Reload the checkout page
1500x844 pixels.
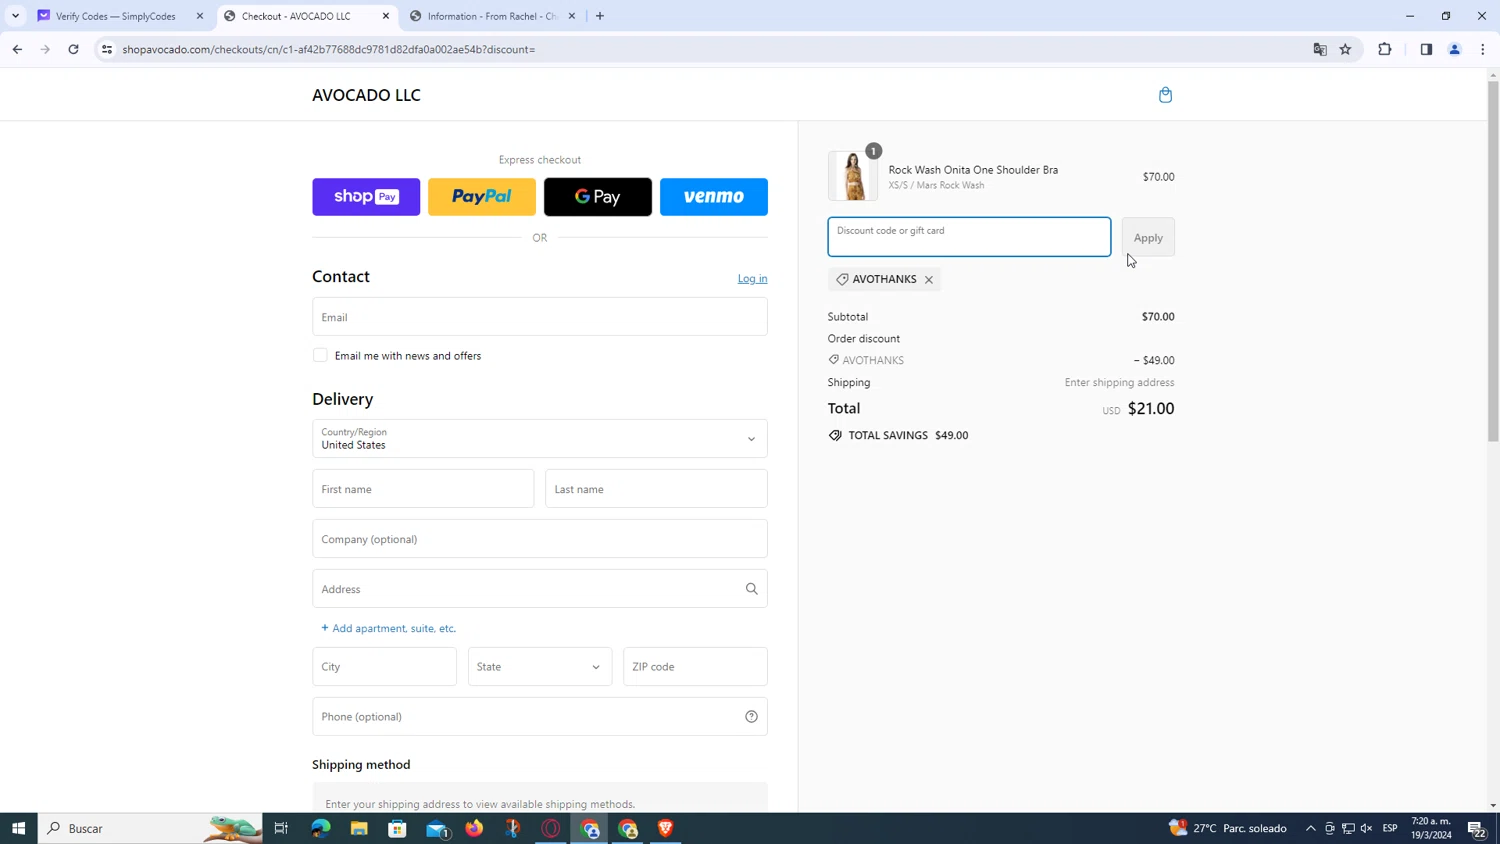click(73, 49)
